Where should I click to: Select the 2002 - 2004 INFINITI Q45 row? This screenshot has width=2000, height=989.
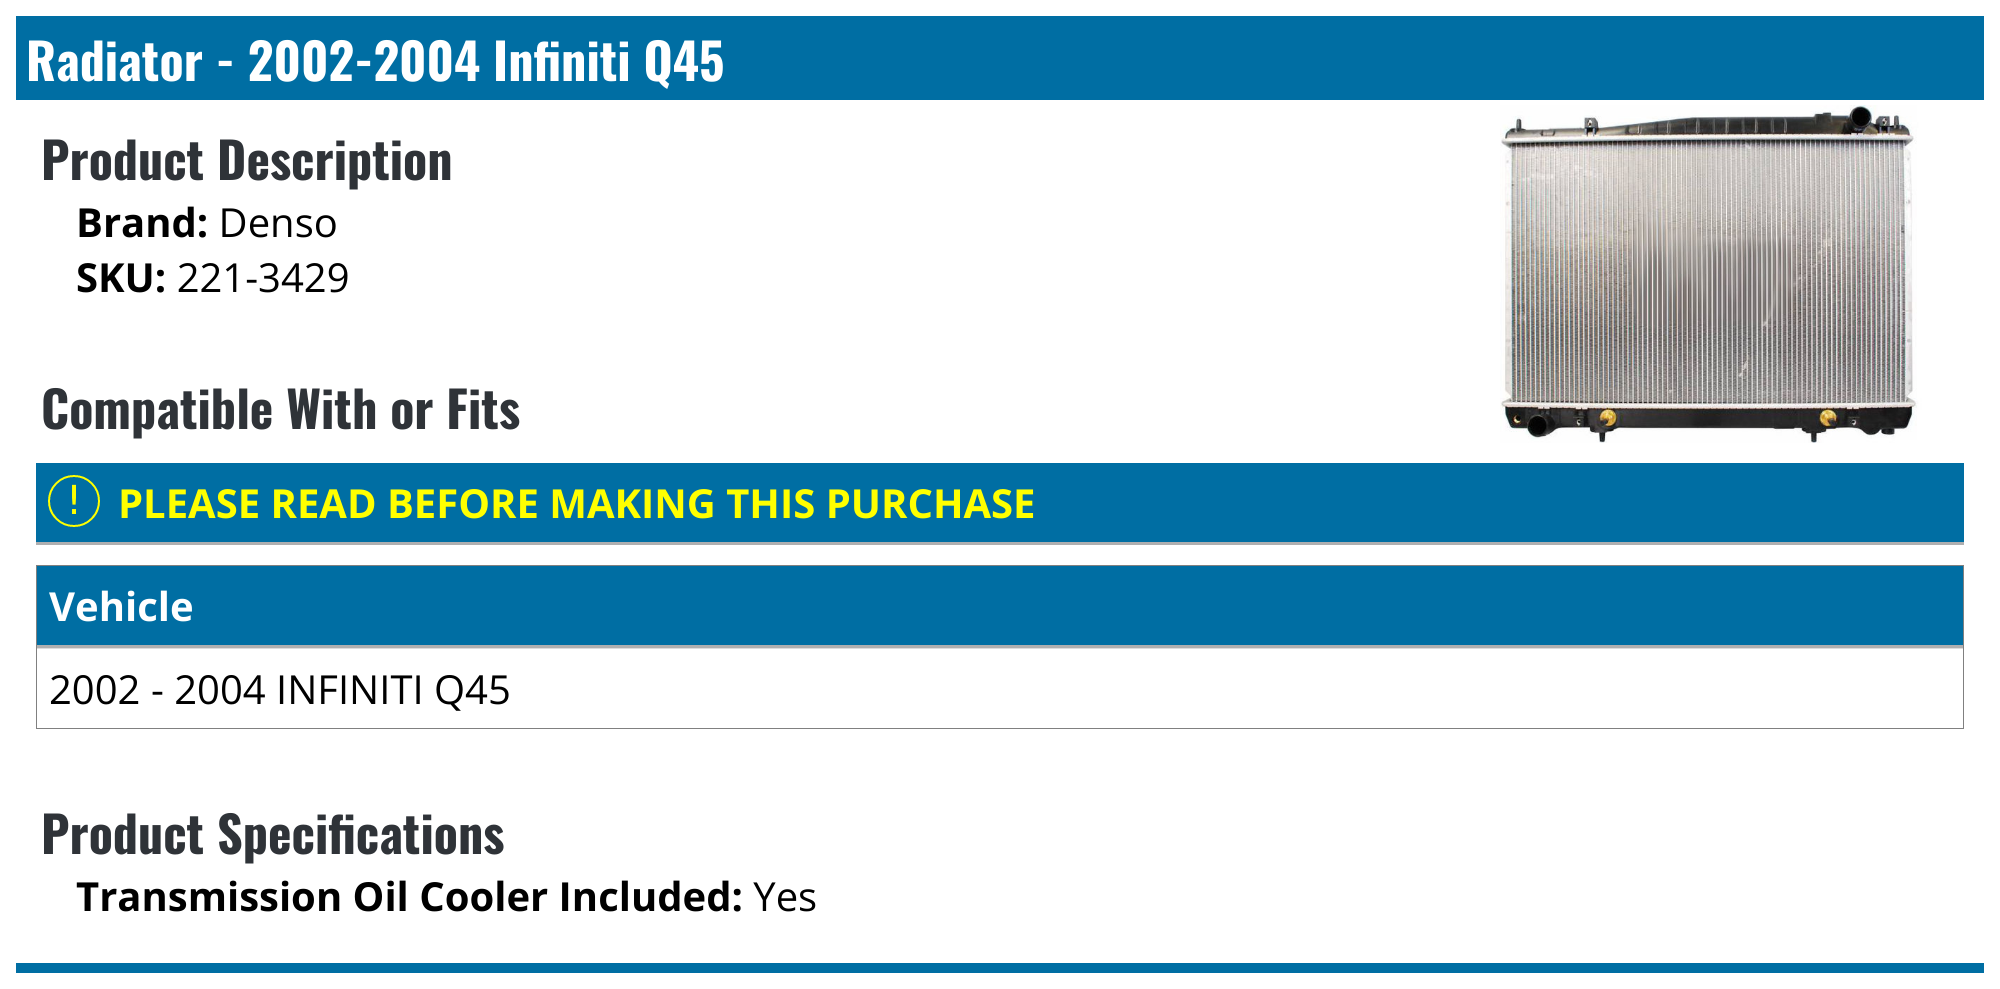(280, 690)
